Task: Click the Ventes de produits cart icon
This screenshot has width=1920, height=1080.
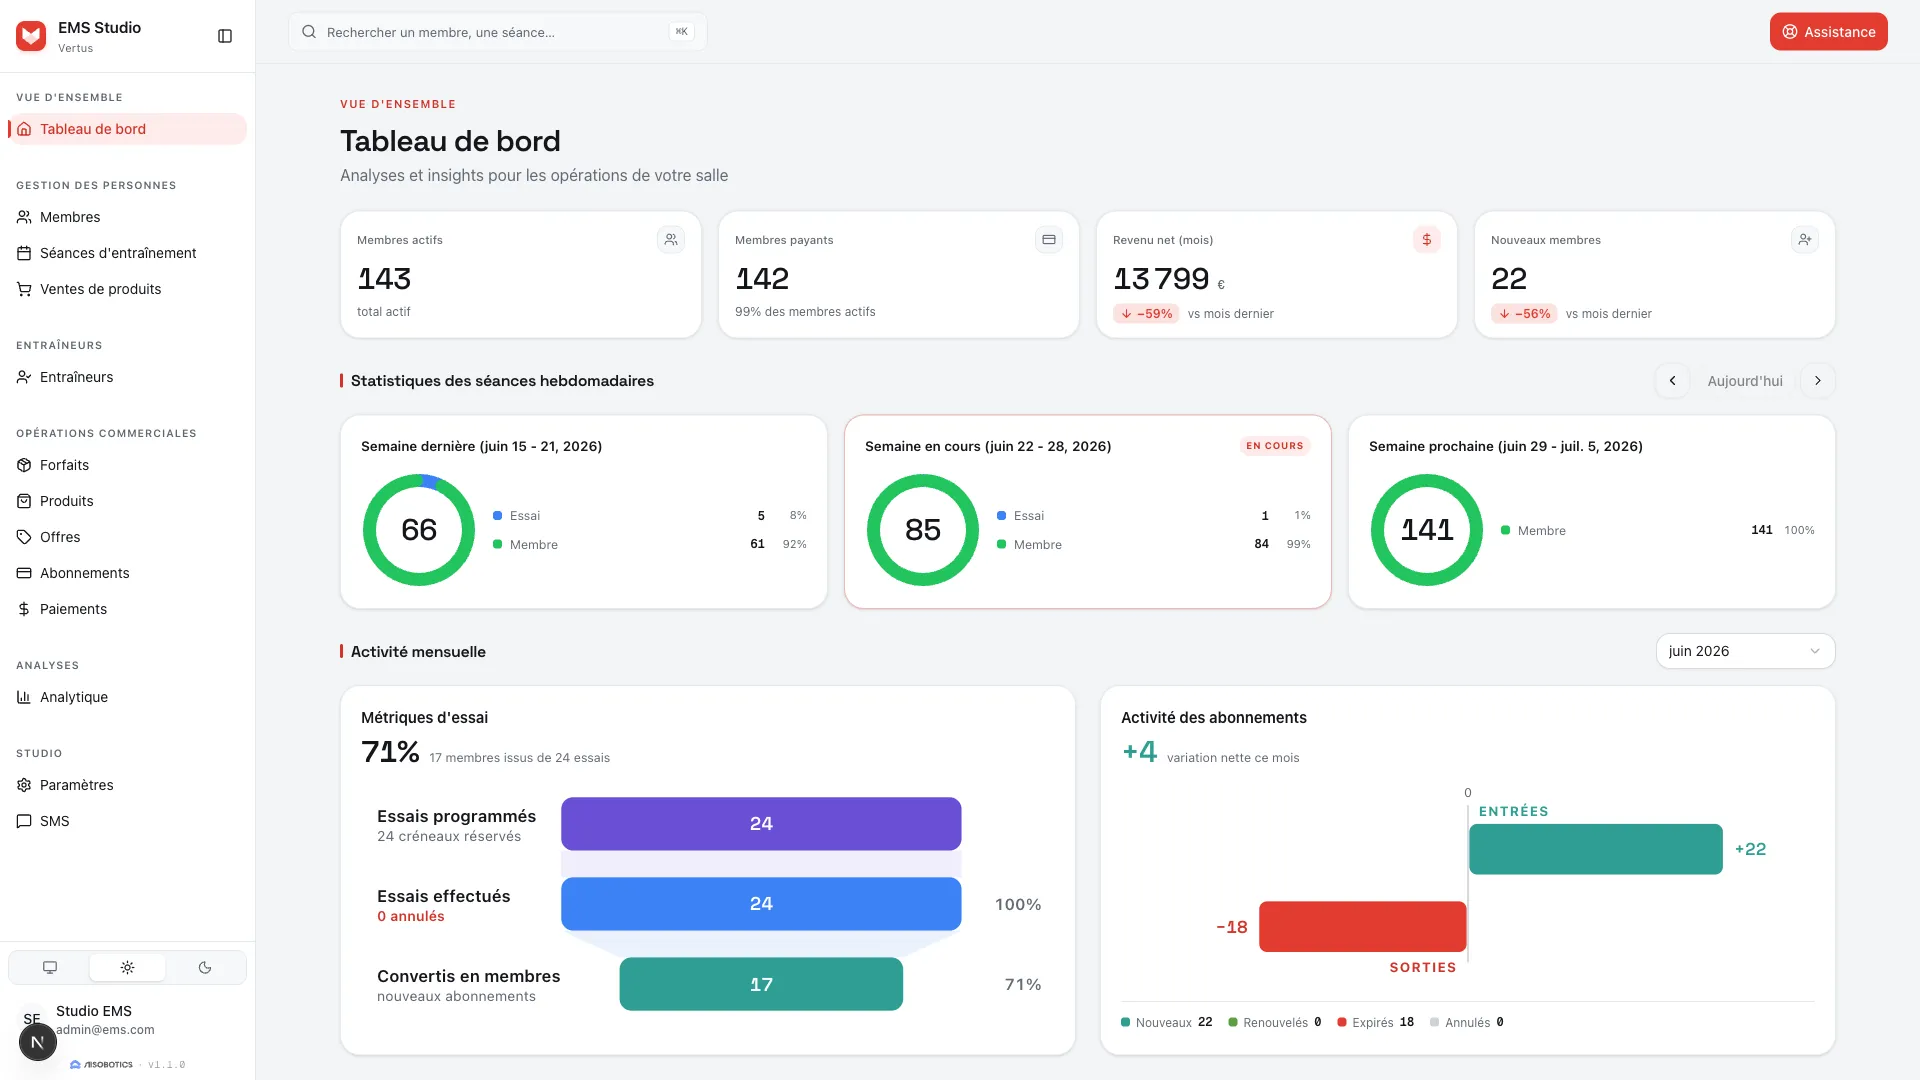Action: click(24, 289)
